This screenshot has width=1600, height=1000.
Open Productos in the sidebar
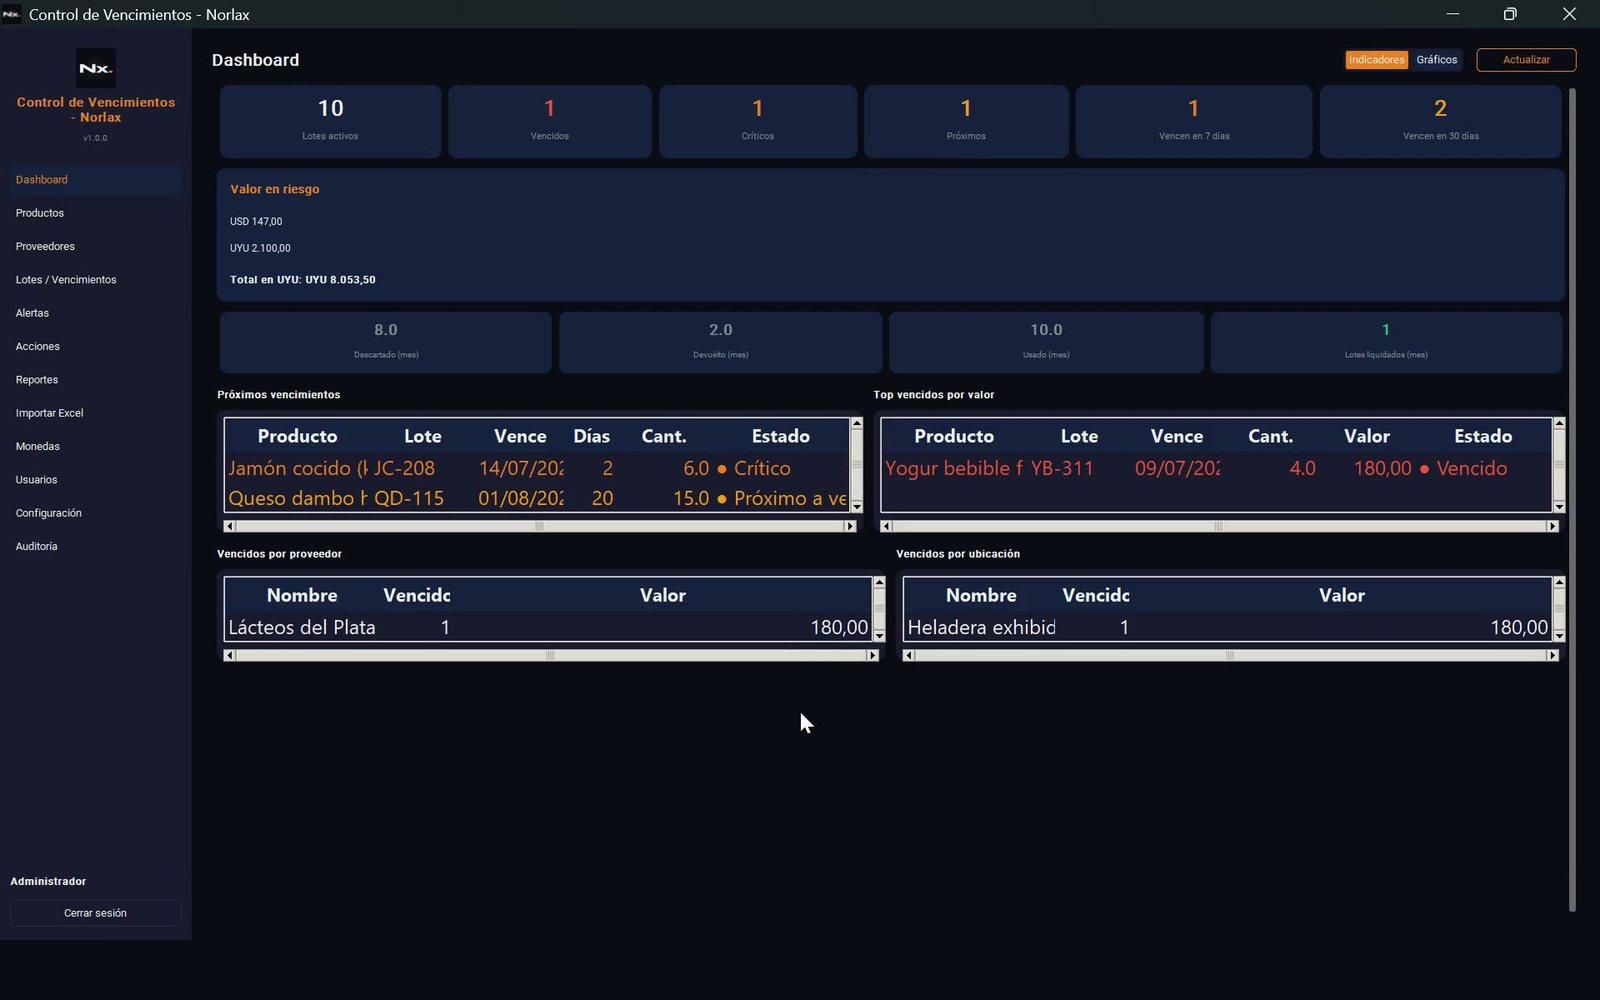[96, 213]
